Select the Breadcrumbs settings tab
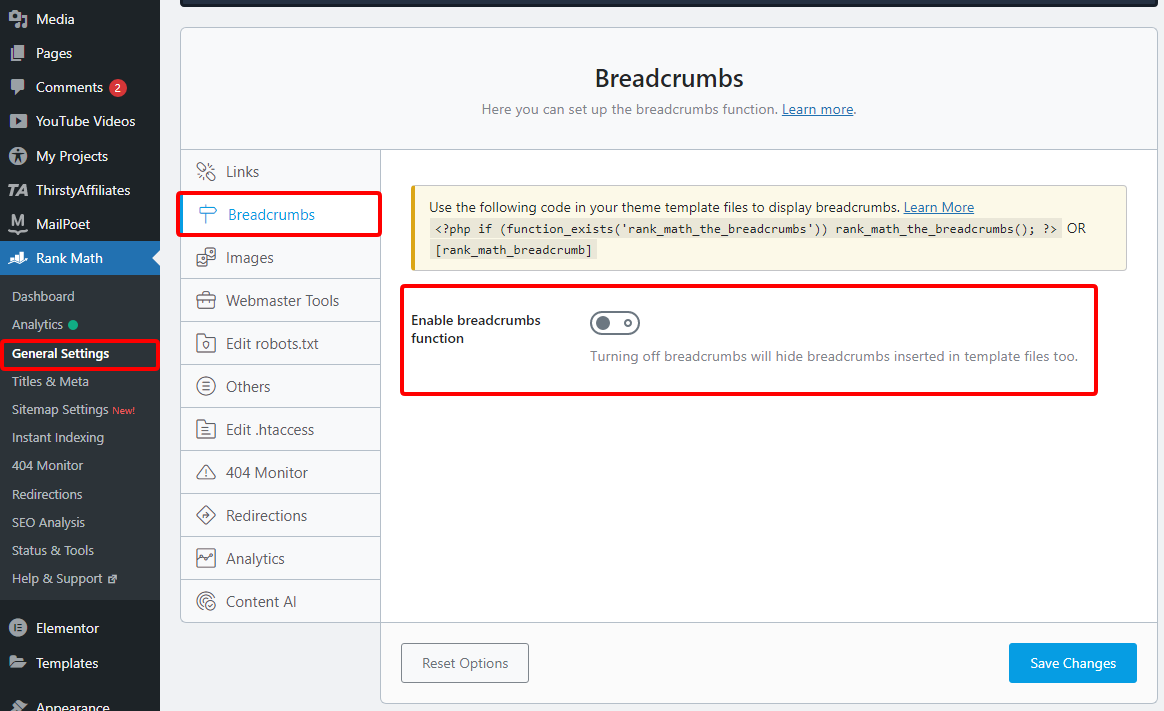 tap(281, 214)
